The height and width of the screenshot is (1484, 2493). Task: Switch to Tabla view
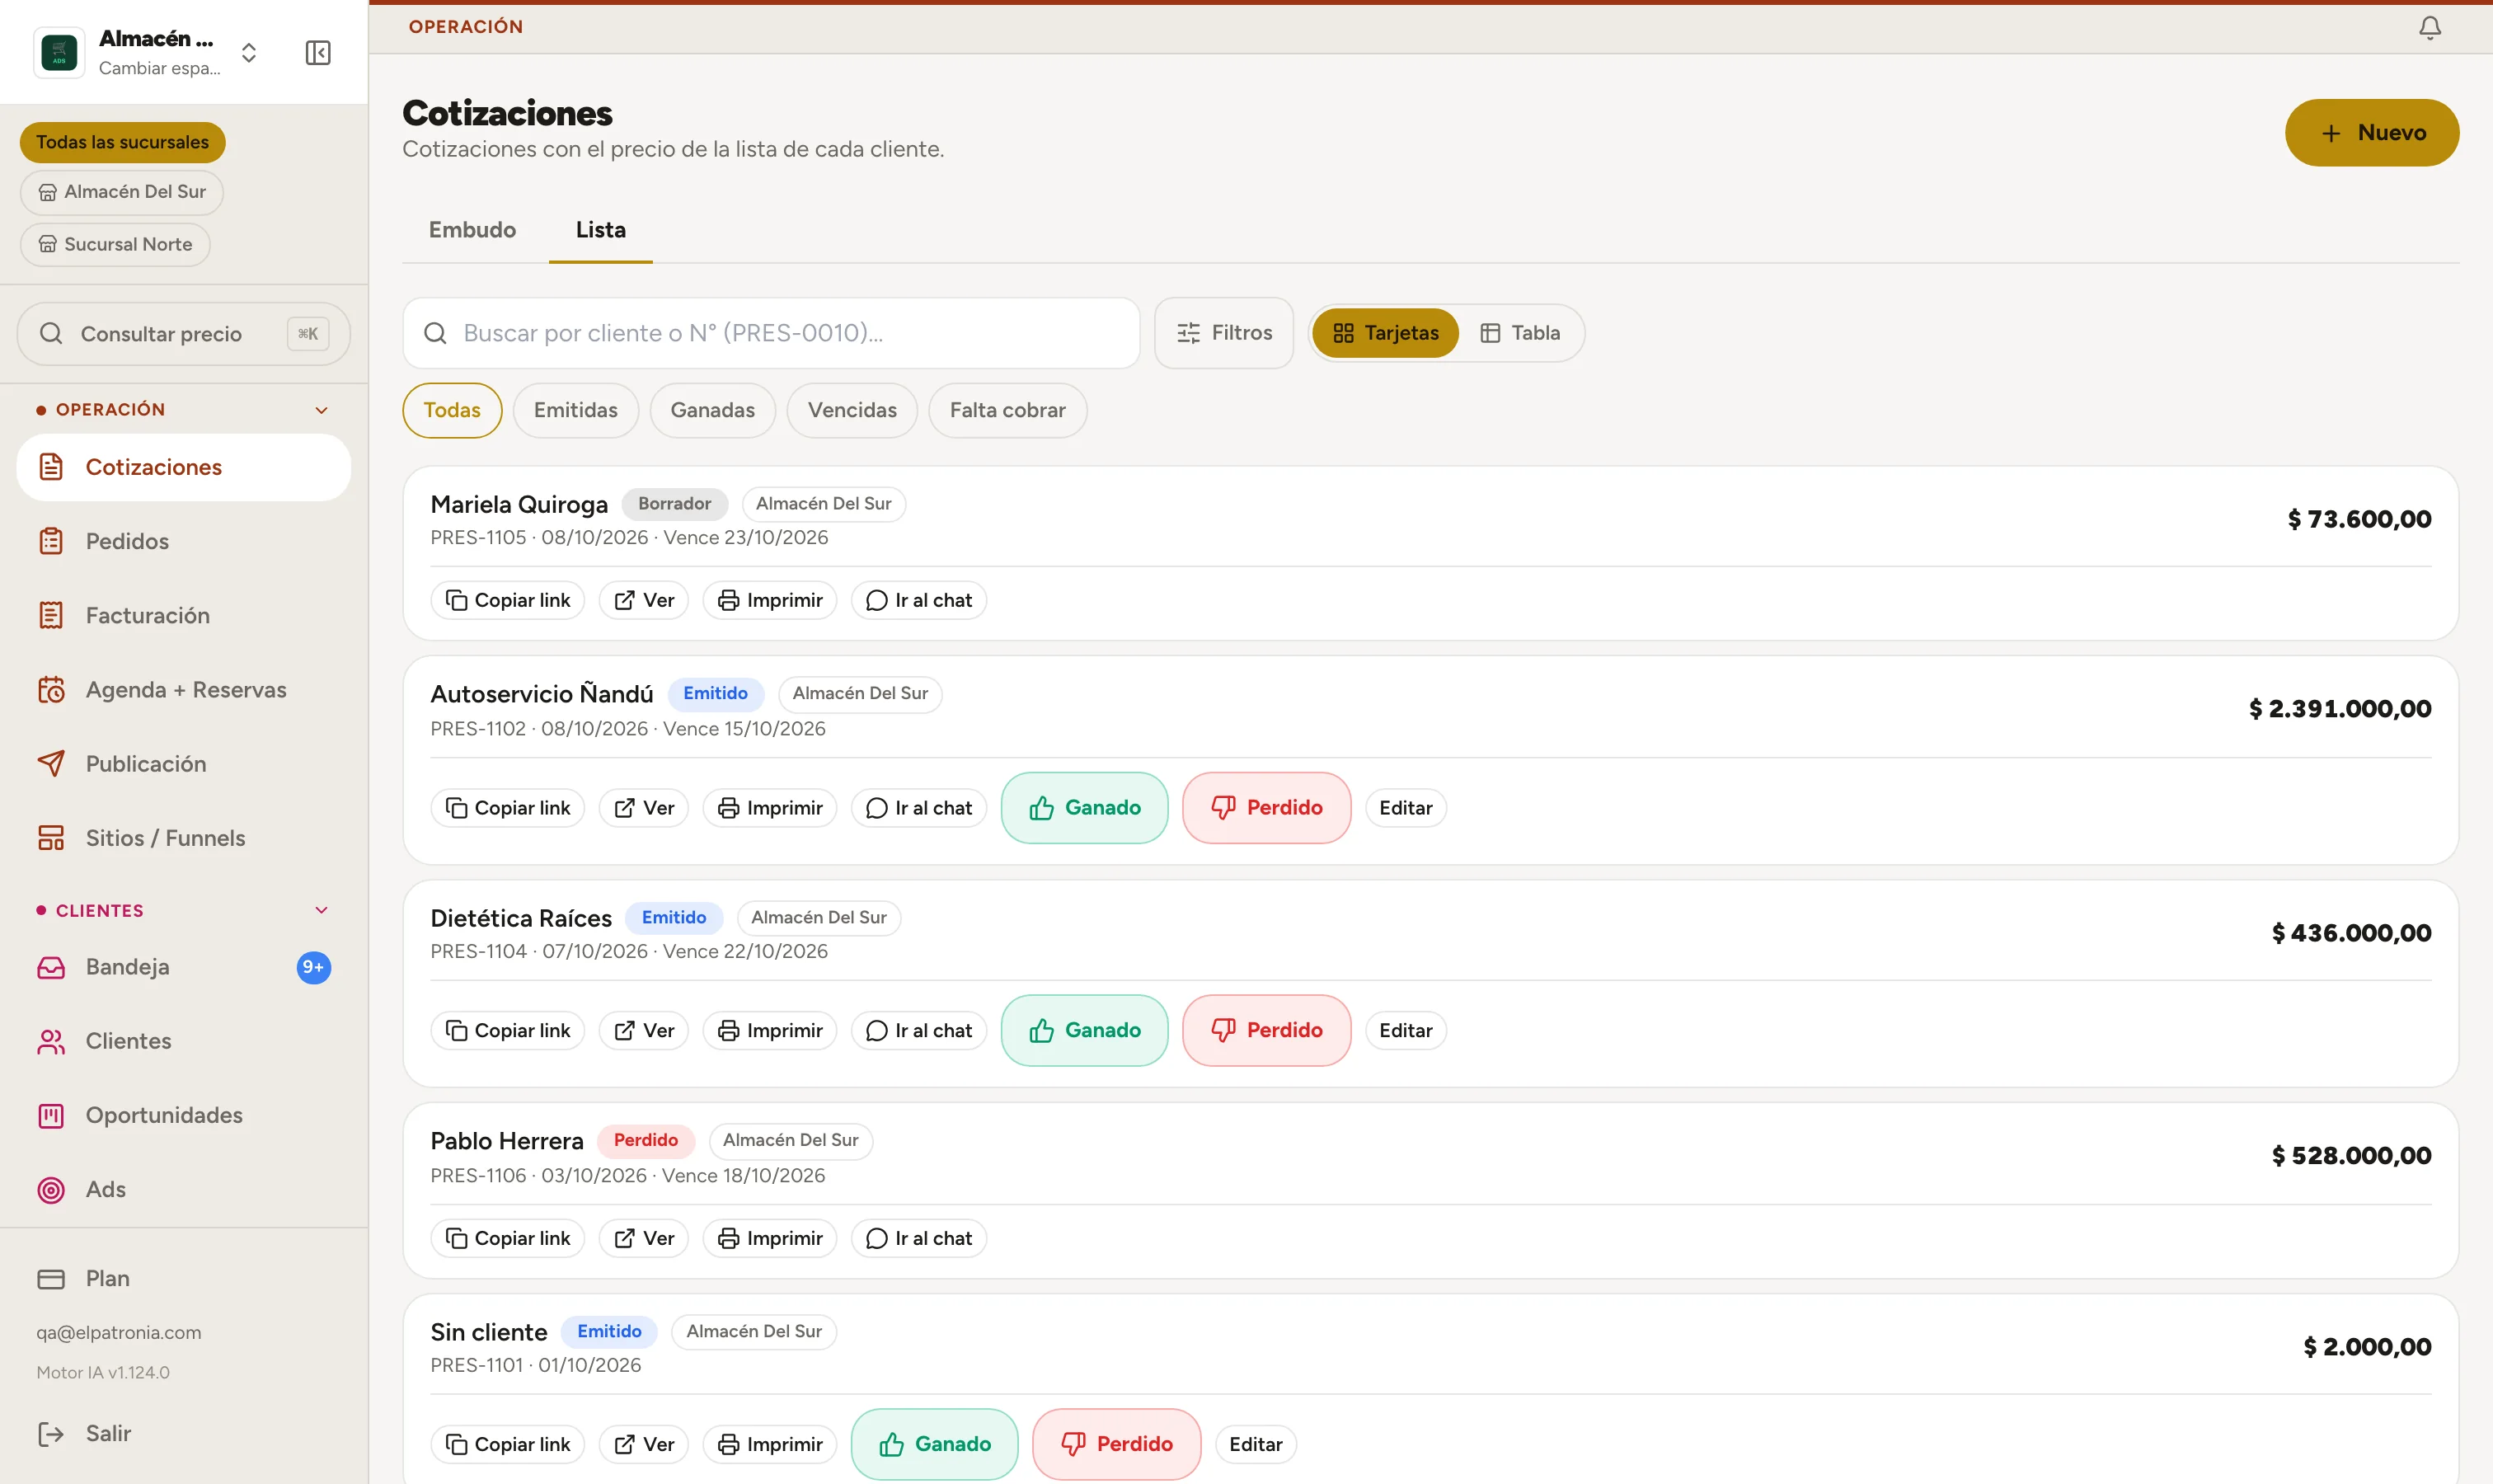[x=1520, y=333]
